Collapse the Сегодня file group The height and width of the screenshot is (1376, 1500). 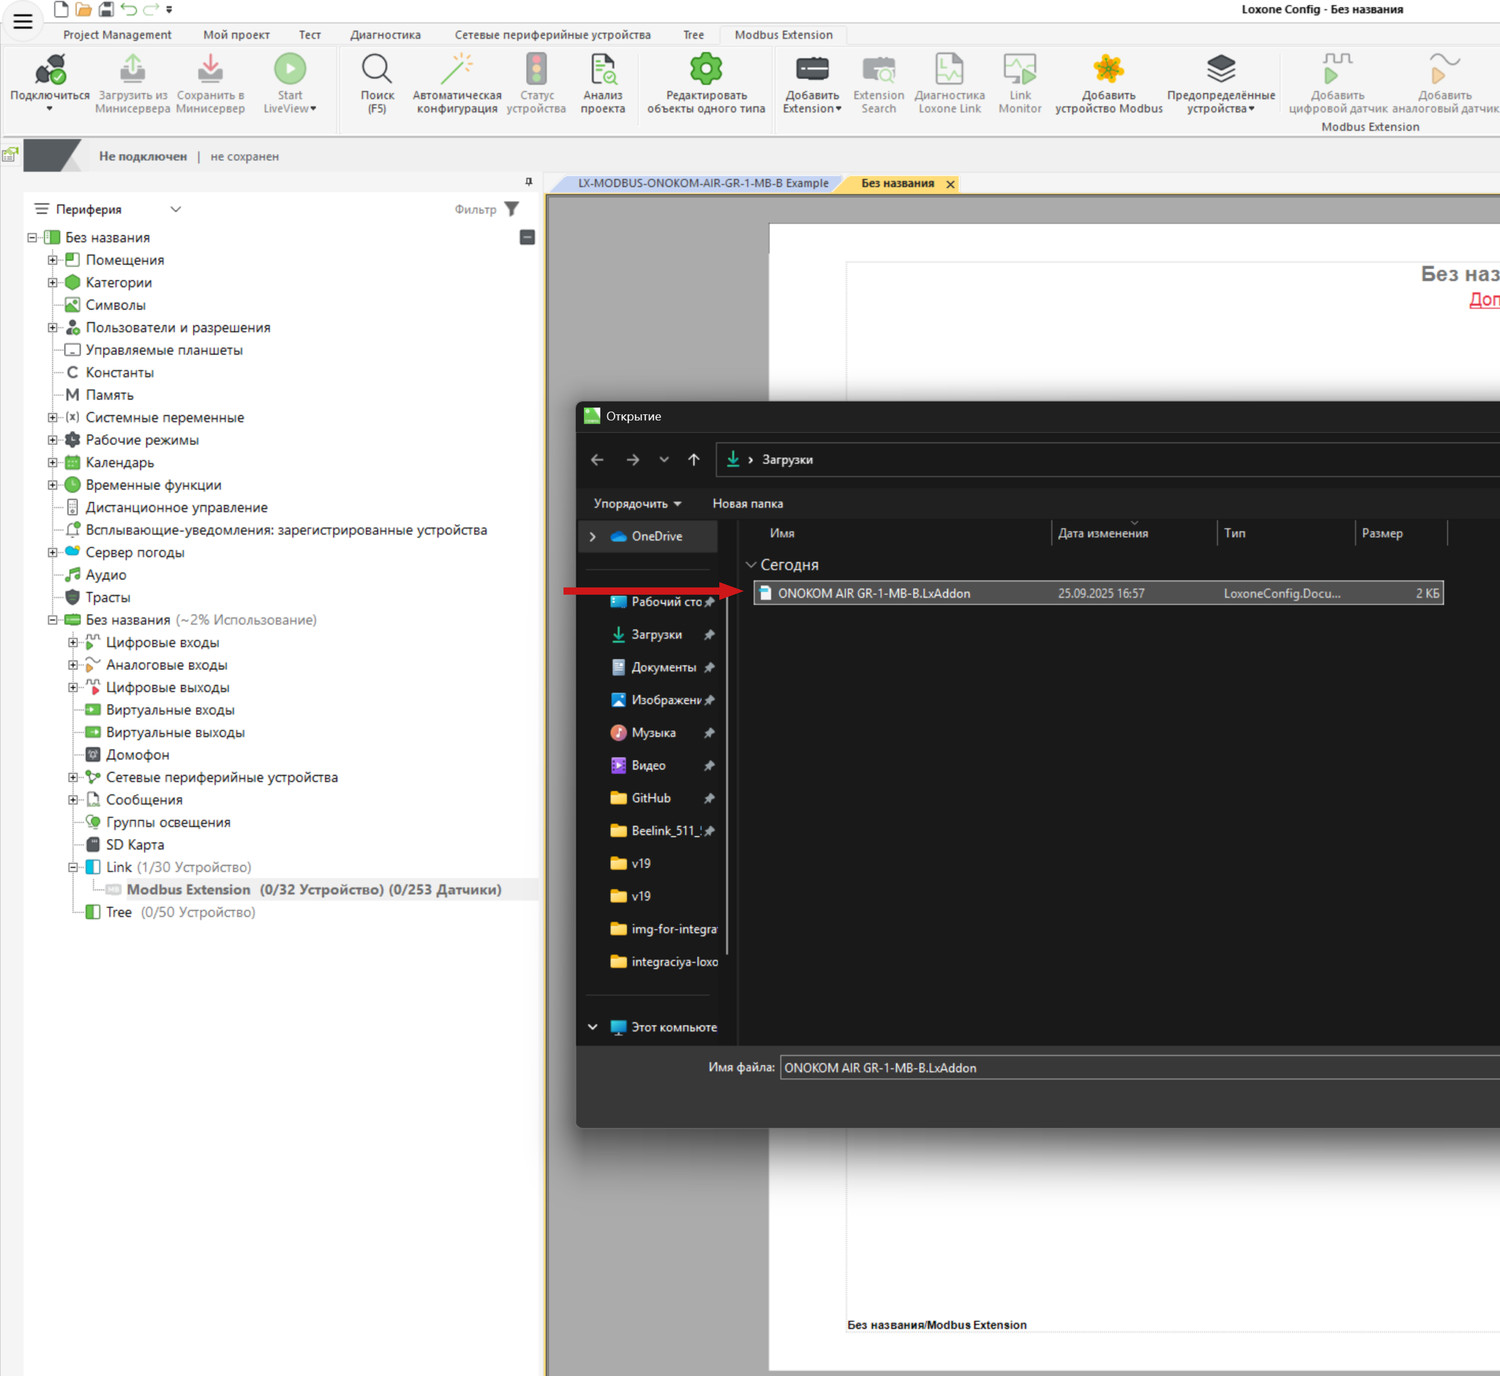pyautogui.click(x=751, y=565)
